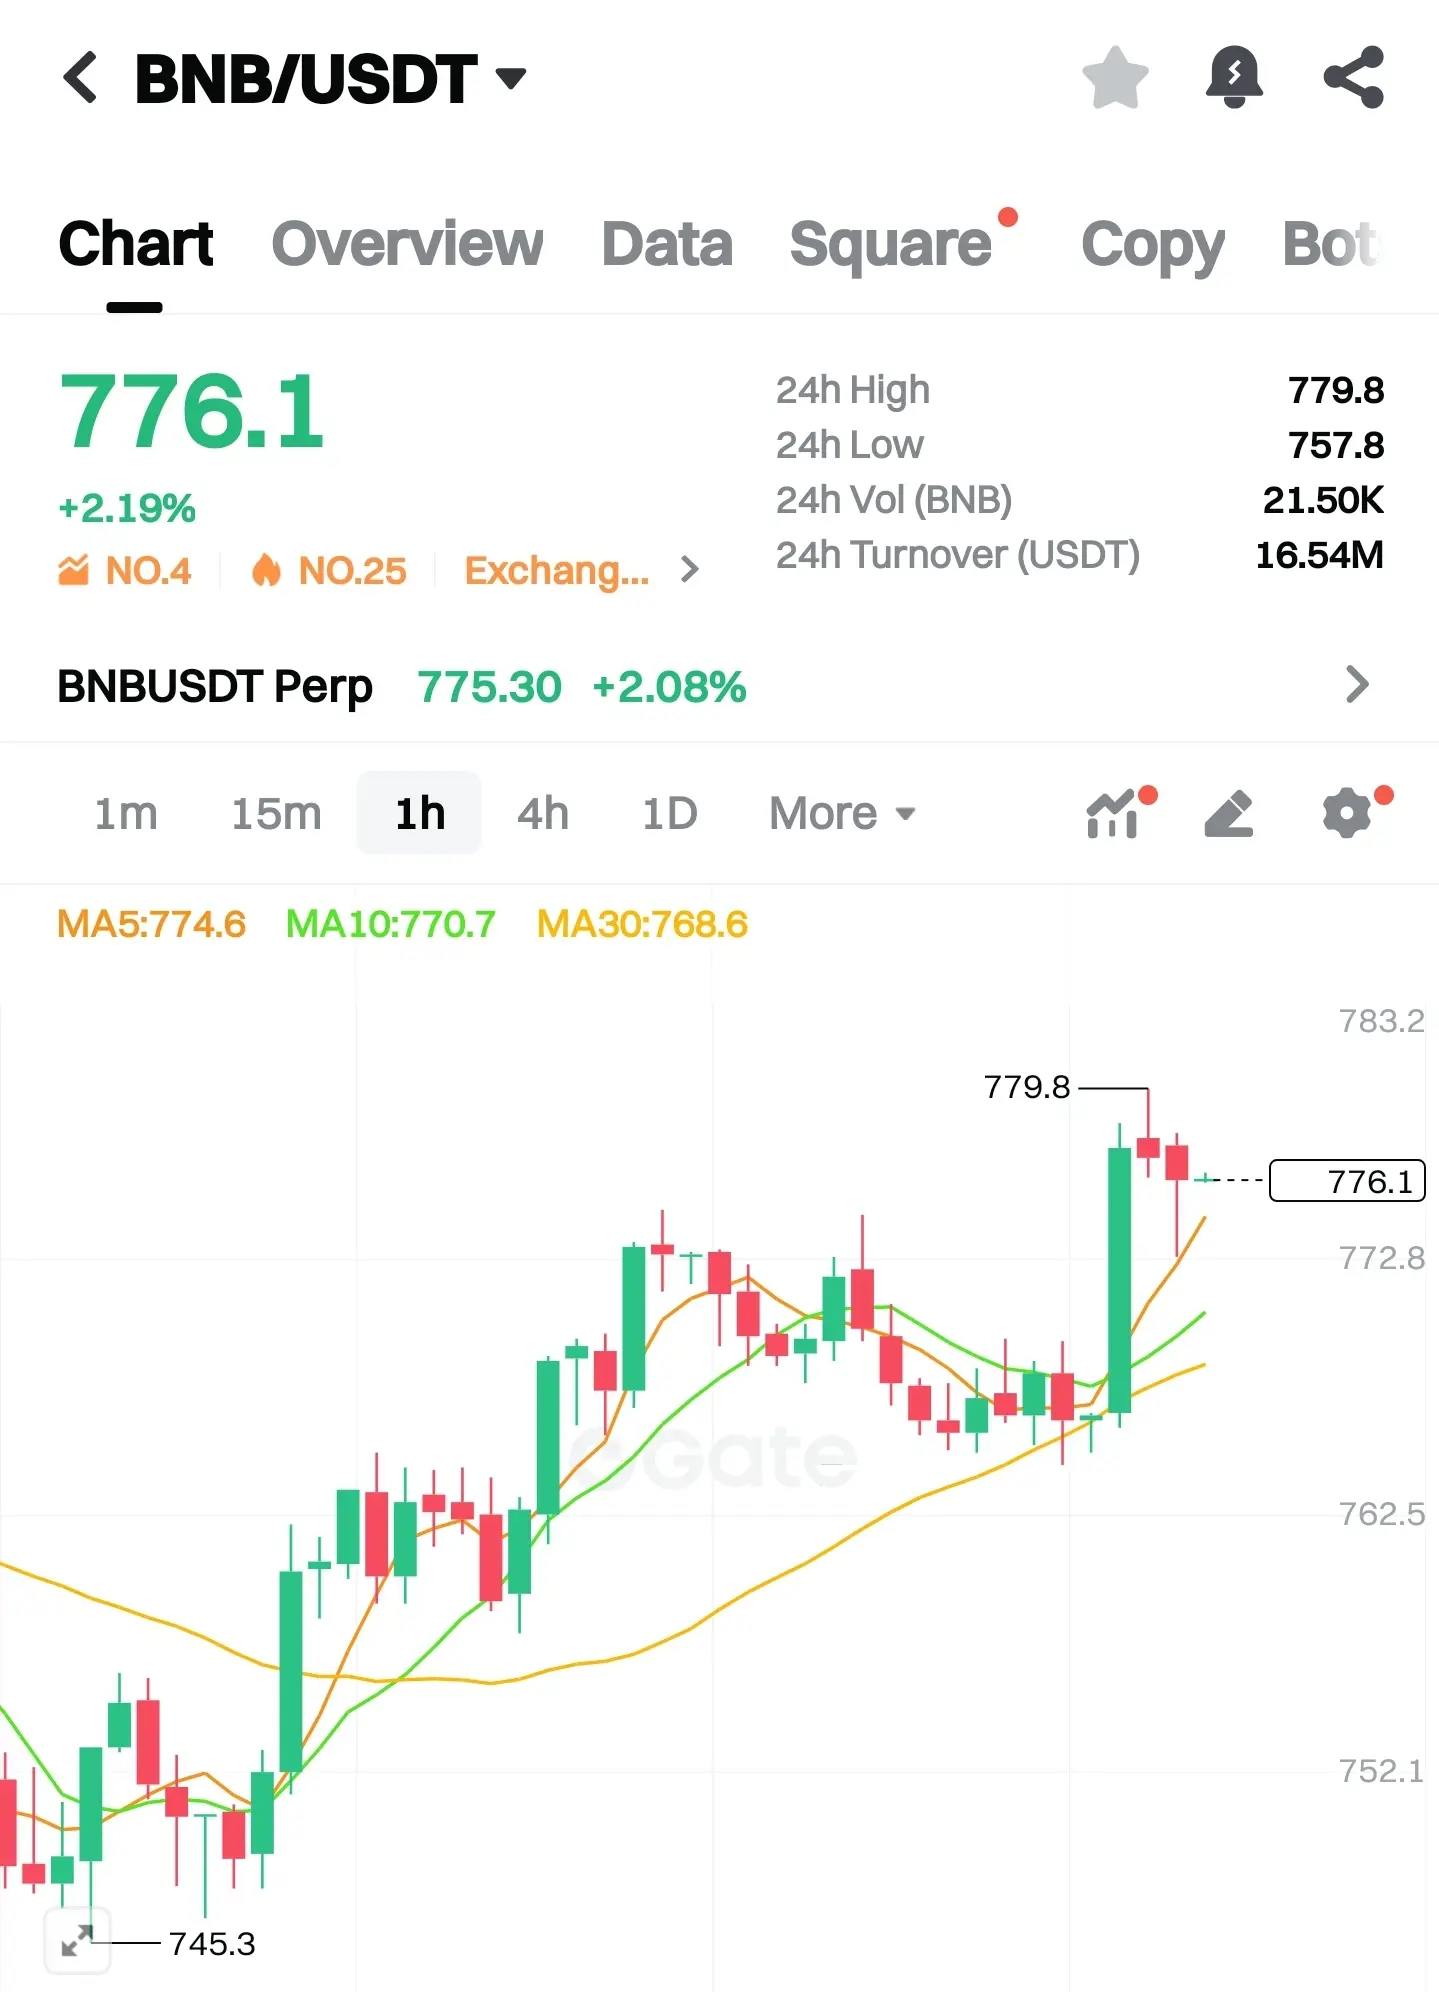
Task: Tap the perp change +2.08%
Action: pyautogui.click(x=669, y=687)
